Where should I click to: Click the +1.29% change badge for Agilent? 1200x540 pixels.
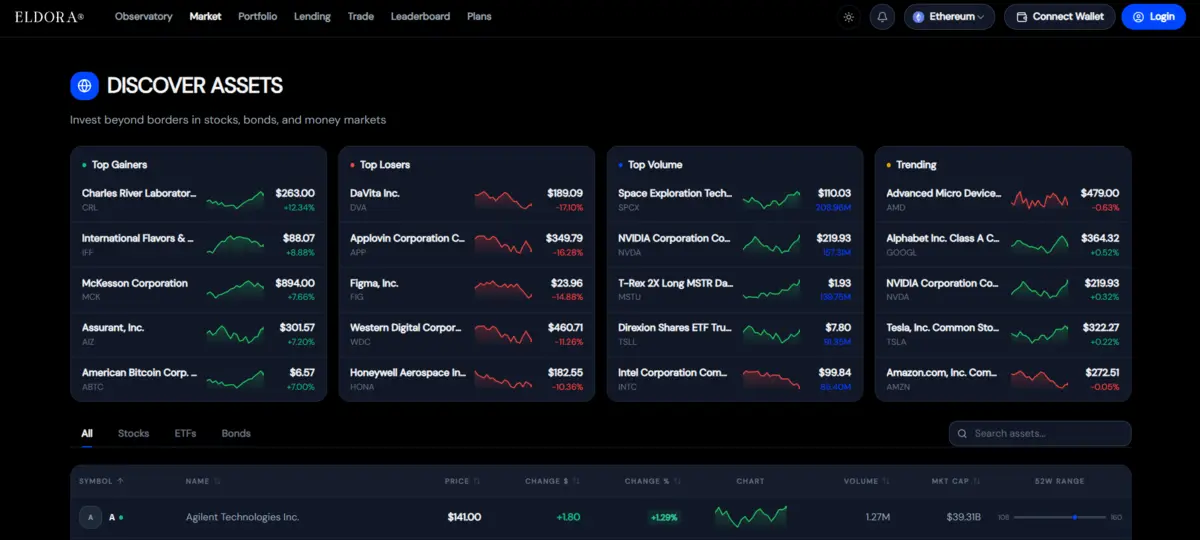click(x=662, y=517)
